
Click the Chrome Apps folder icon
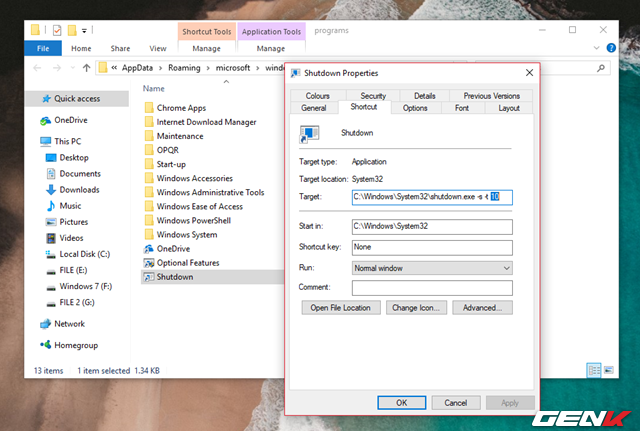(x=149, y=108)
